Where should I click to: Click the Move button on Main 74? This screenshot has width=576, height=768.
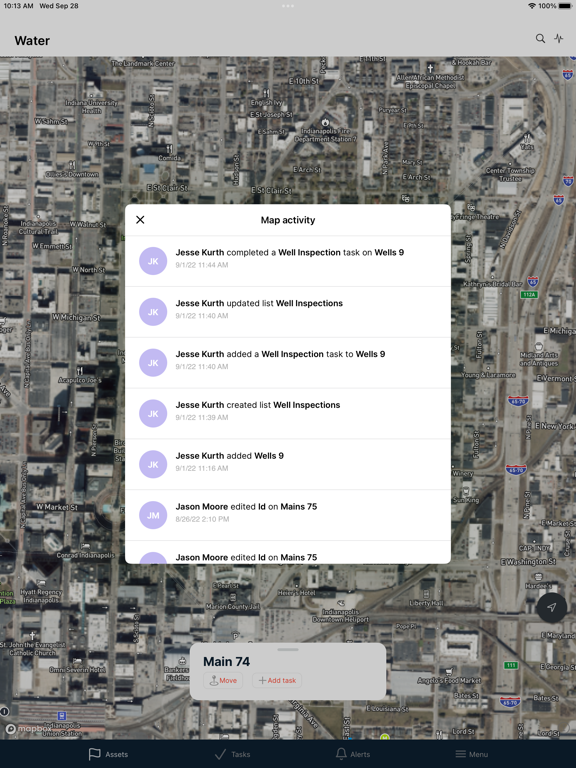[x=223, y=680]
